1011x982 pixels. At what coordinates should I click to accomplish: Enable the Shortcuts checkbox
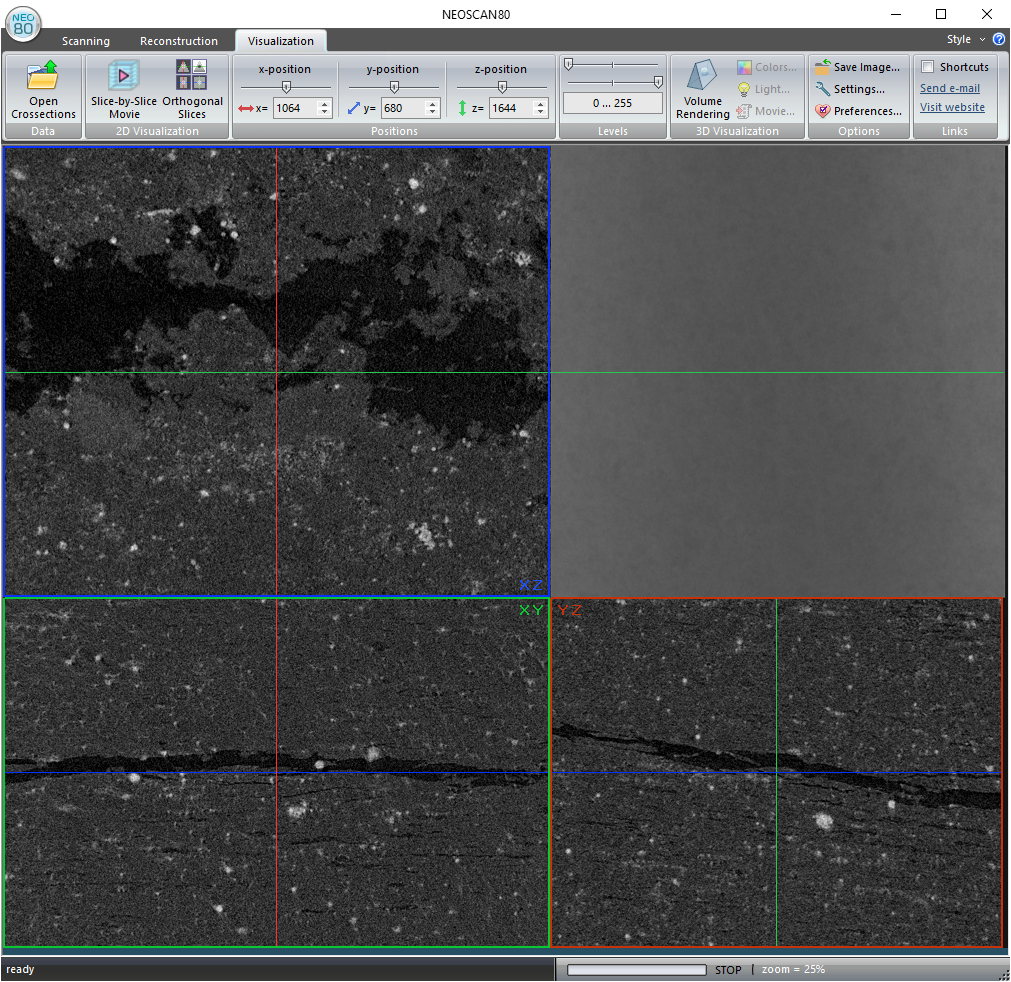[928, 67]
